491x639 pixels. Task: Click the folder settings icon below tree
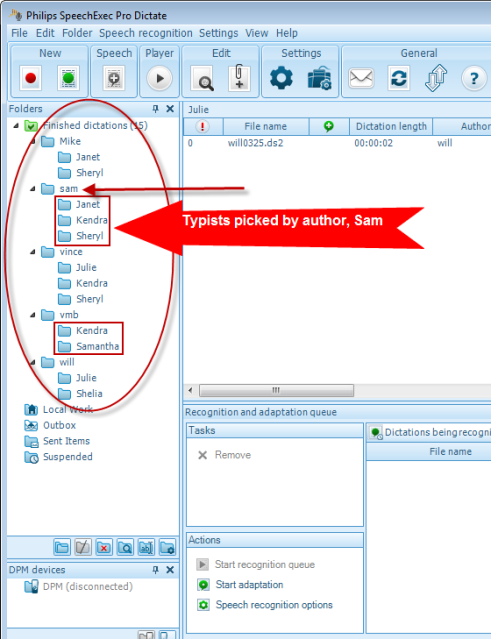pyautogui.click(x=167, y=547)
